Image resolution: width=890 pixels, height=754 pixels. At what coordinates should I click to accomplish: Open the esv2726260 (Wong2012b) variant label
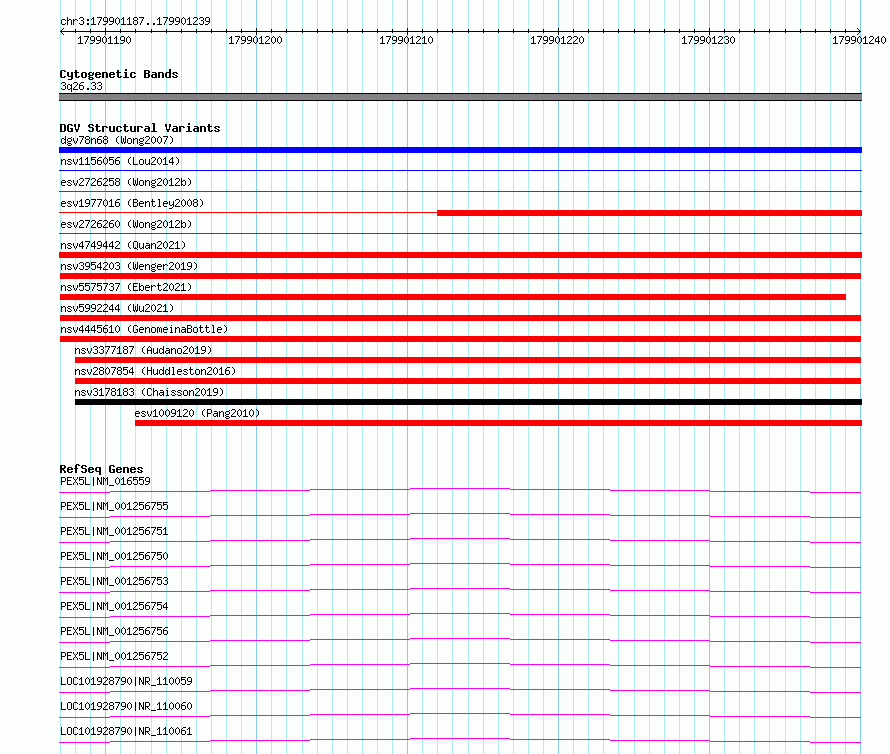point(126,224)
